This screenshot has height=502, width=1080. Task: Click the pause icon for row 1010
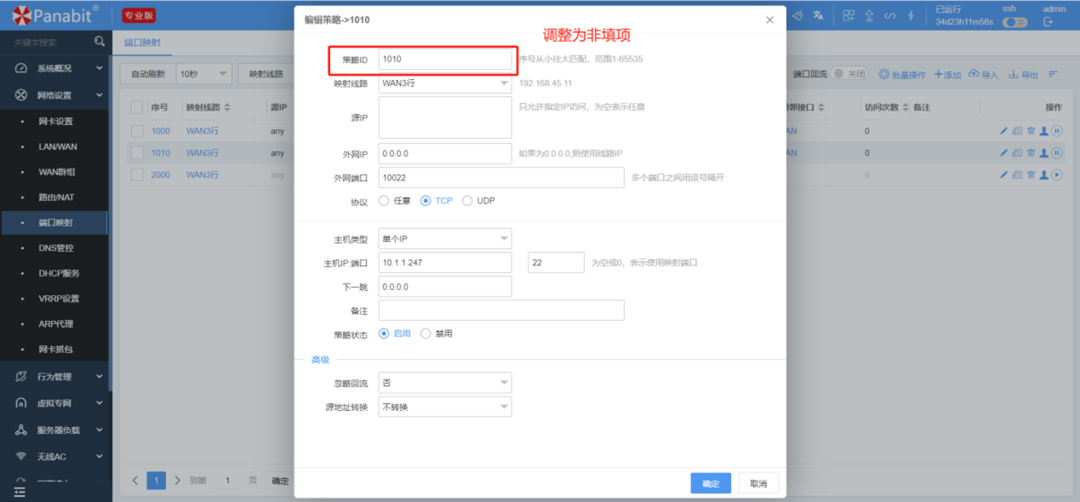click(x=1057, y=153)
